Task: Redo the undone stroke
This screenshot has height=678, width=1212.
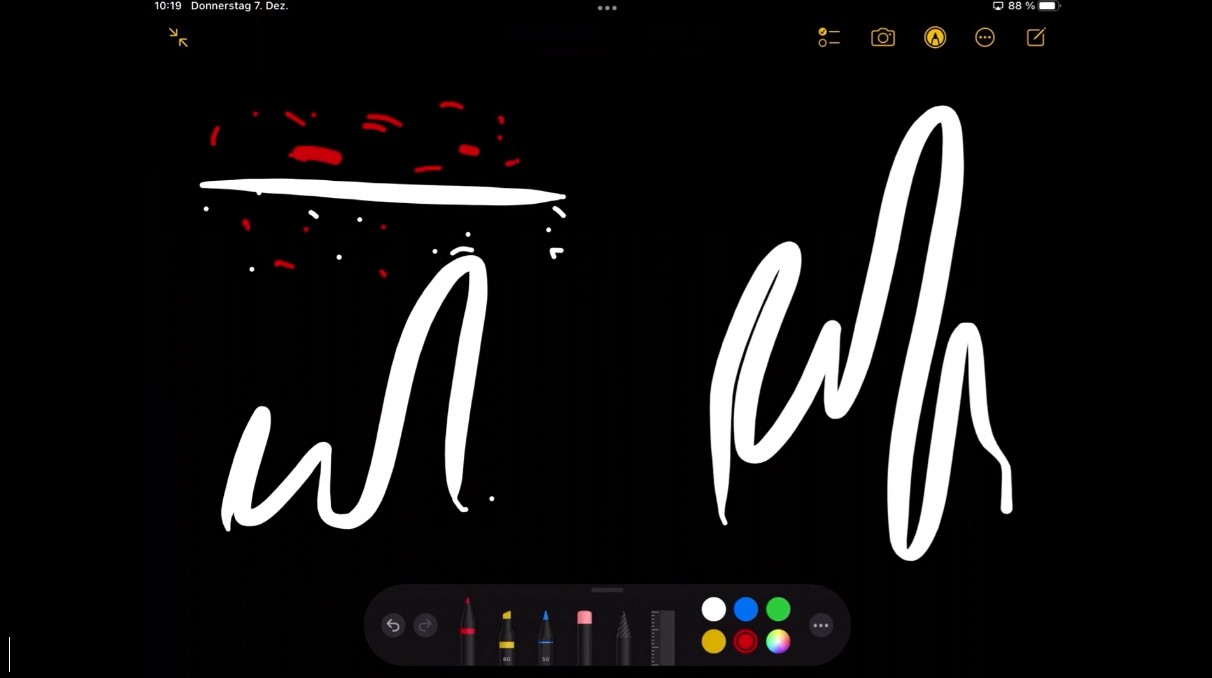Action: point(425,626)
